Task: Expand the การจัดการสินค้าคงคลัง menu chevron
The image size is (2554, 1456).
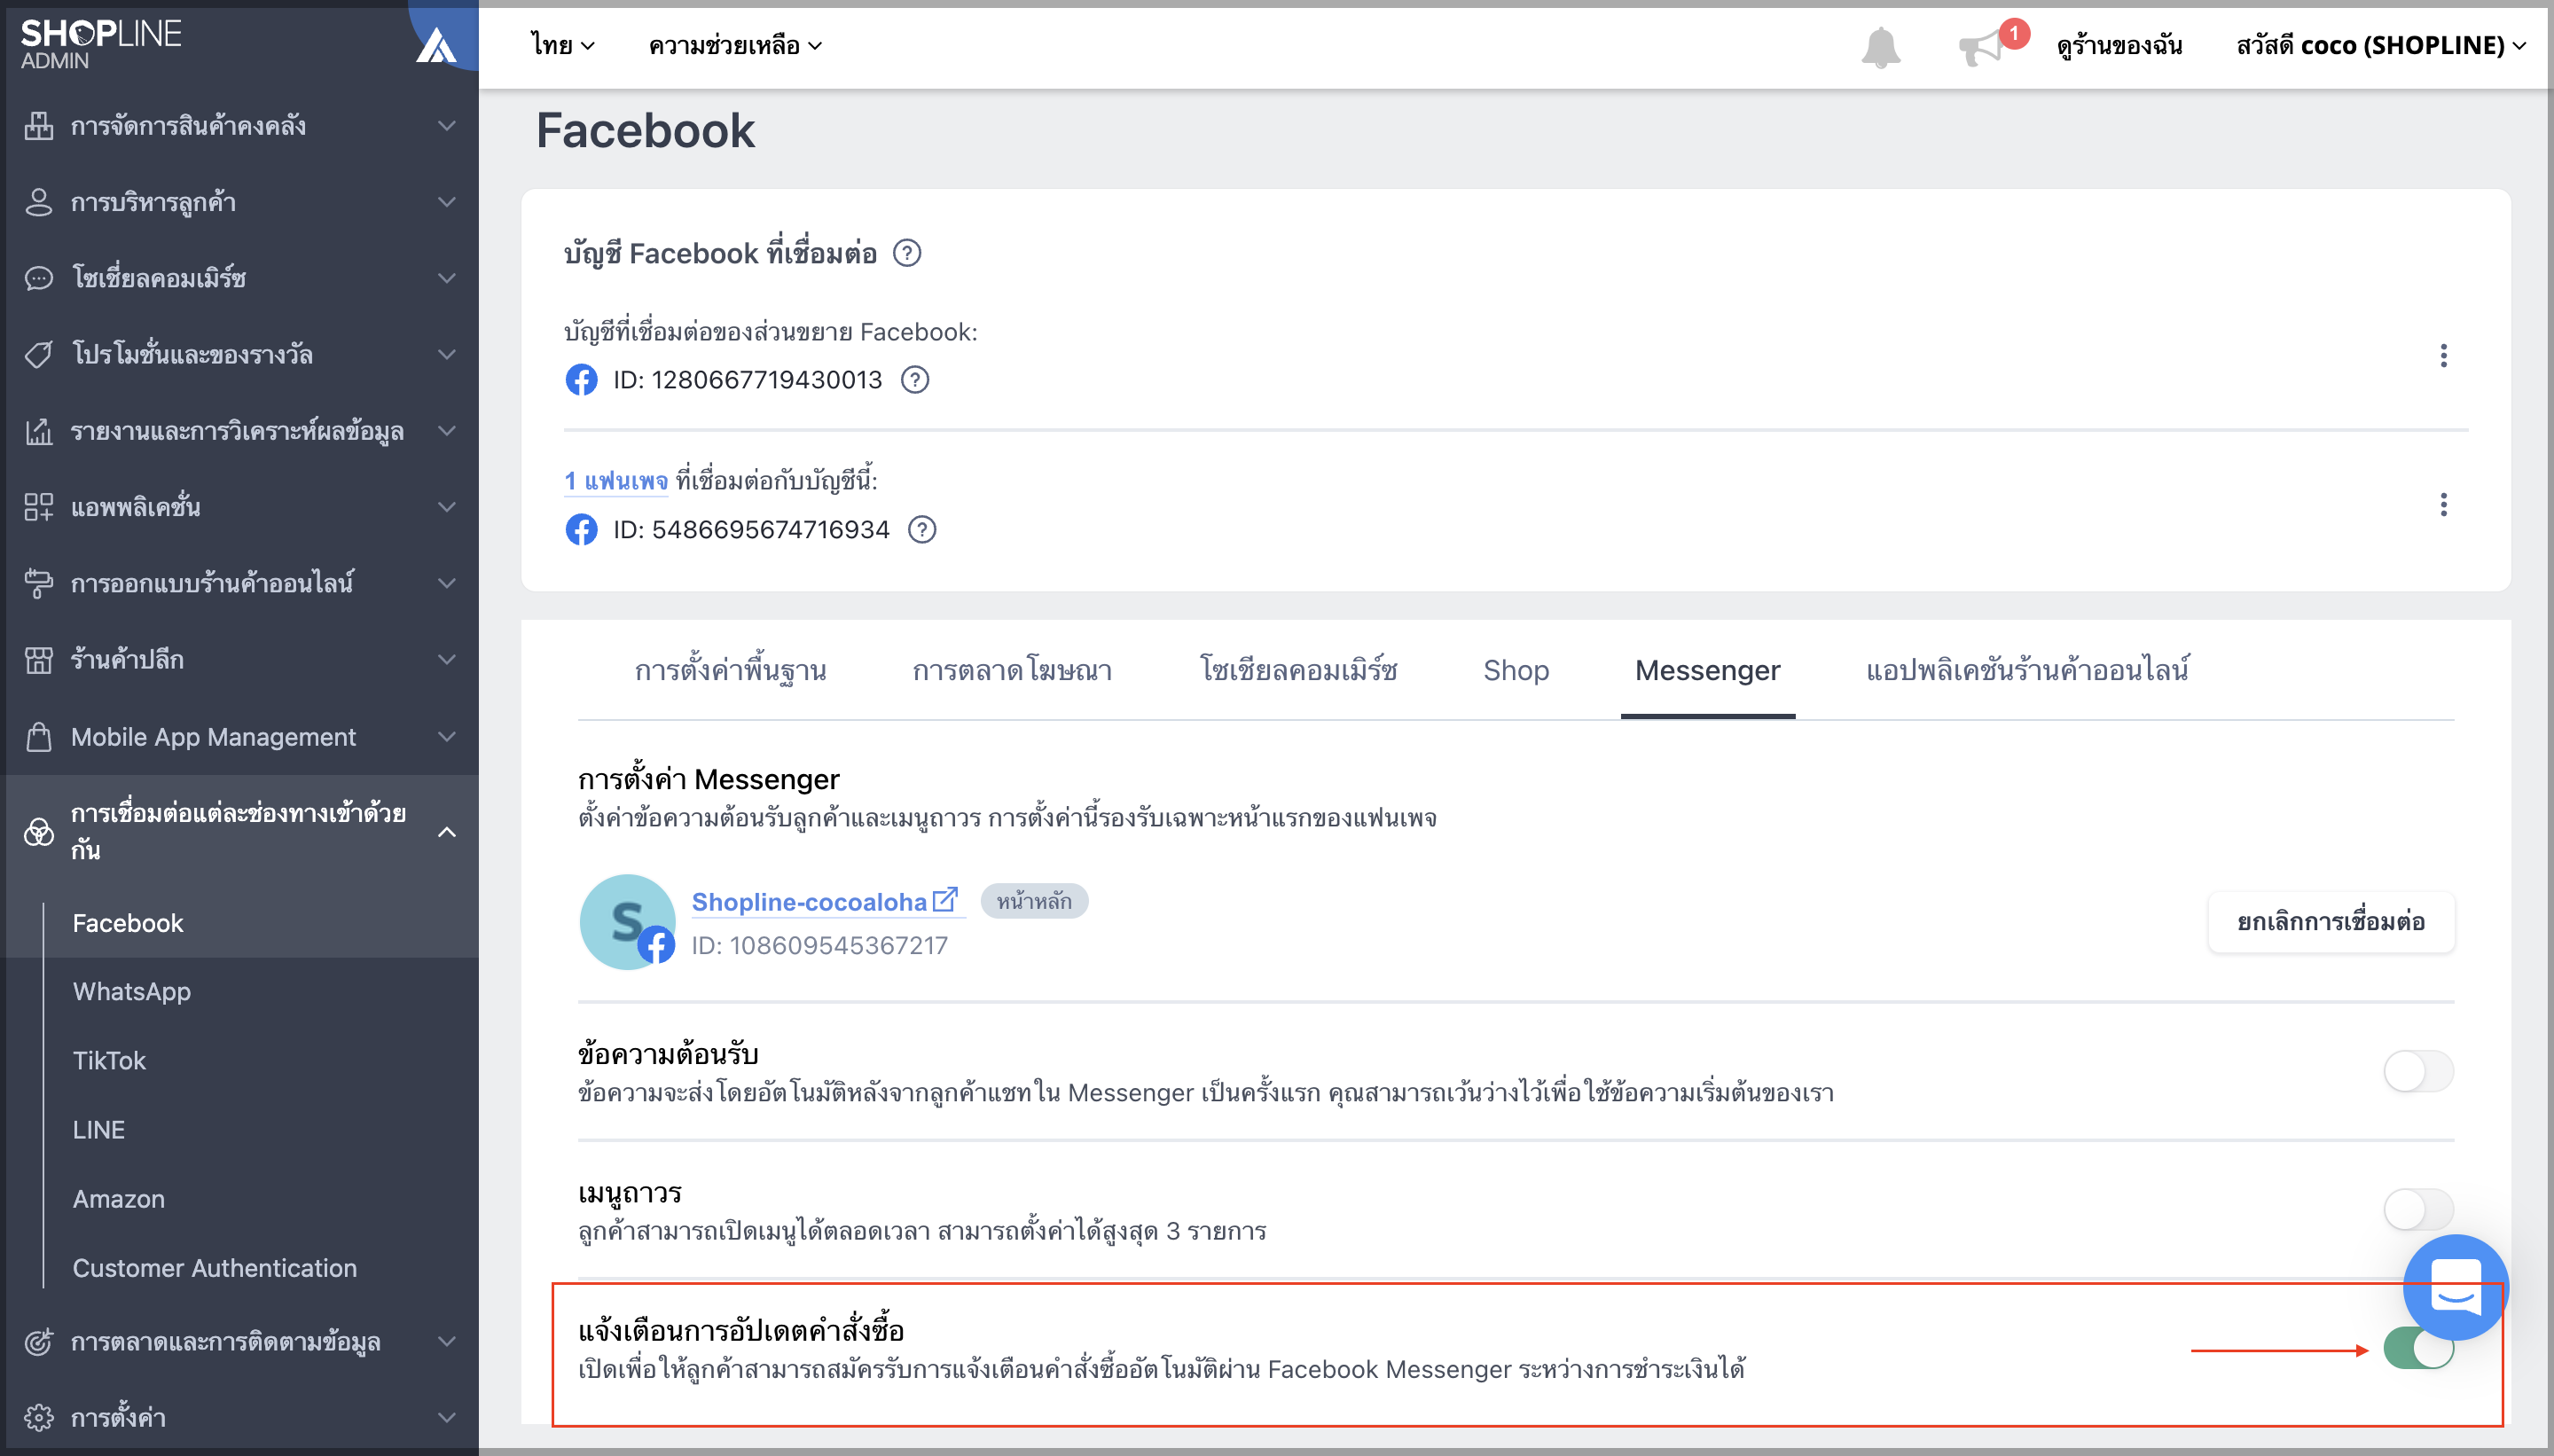Action: pyautogui.click(x=447, y=126)
